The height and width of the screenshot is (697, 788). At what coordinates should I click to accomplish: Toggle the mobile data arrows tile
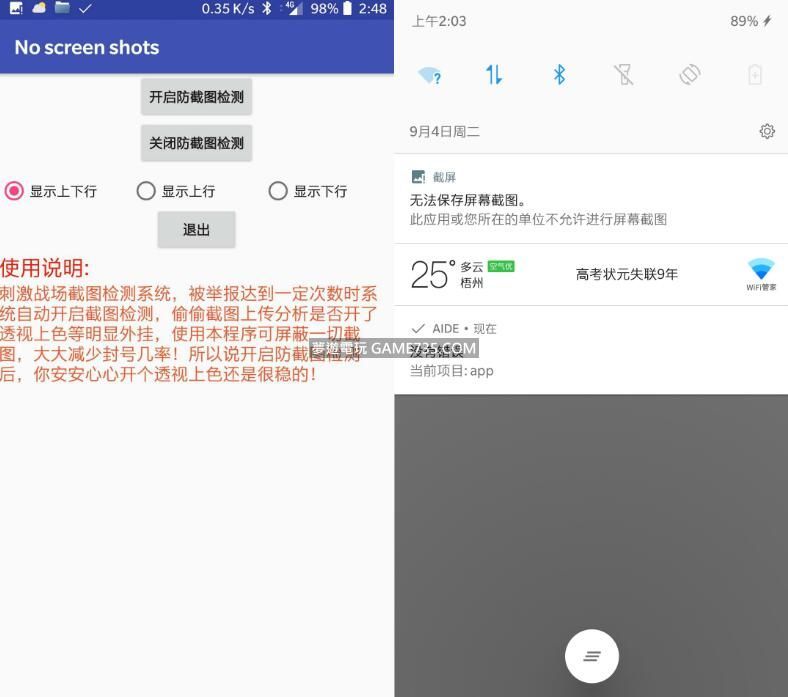(494, 75)
